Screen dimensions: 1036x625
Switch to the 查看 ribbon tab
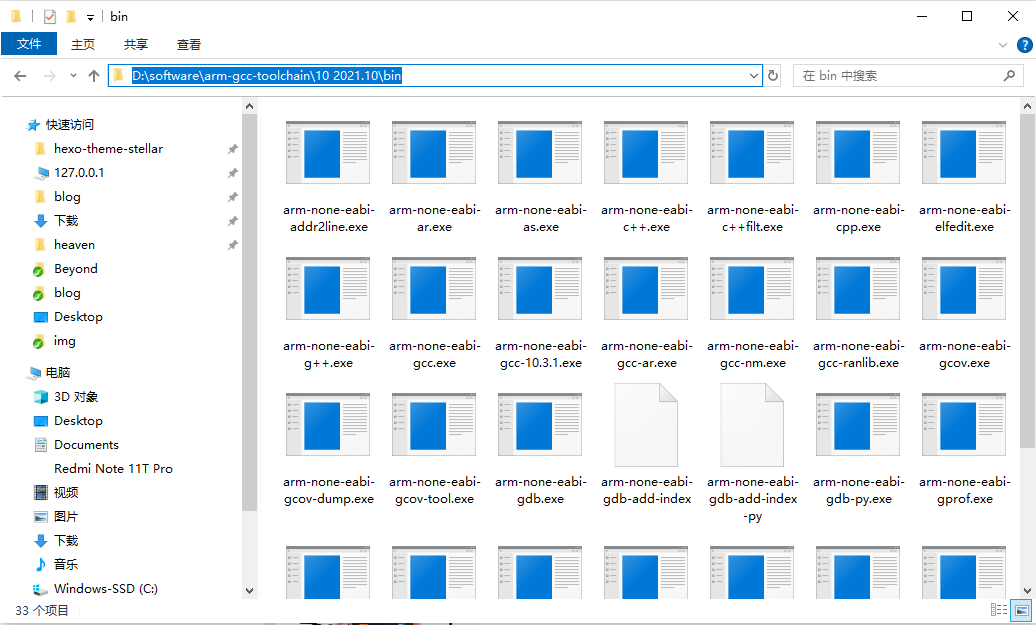189,44
